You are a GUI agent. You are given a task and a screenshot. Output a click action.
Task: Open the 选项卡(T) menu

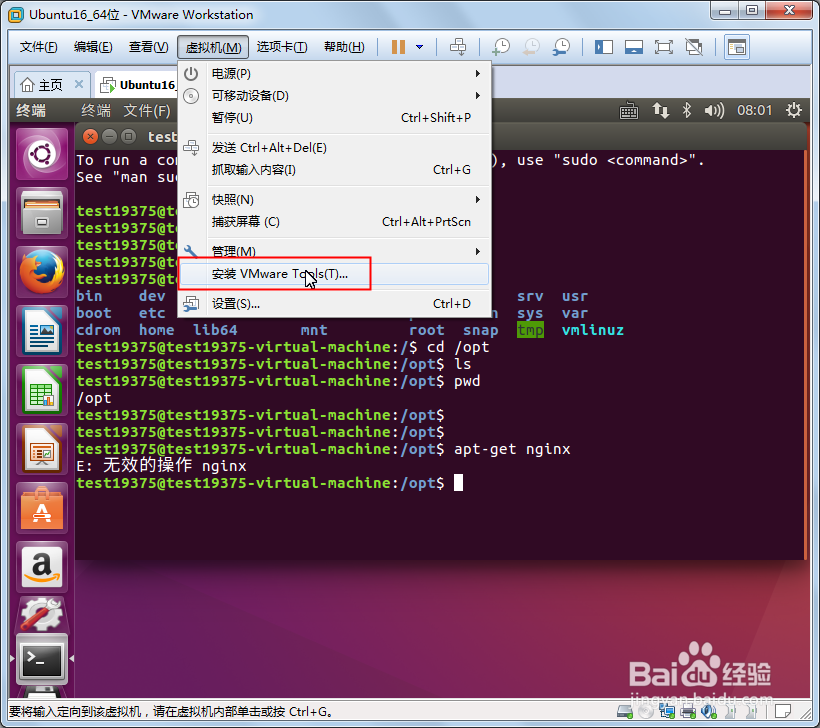282,47
